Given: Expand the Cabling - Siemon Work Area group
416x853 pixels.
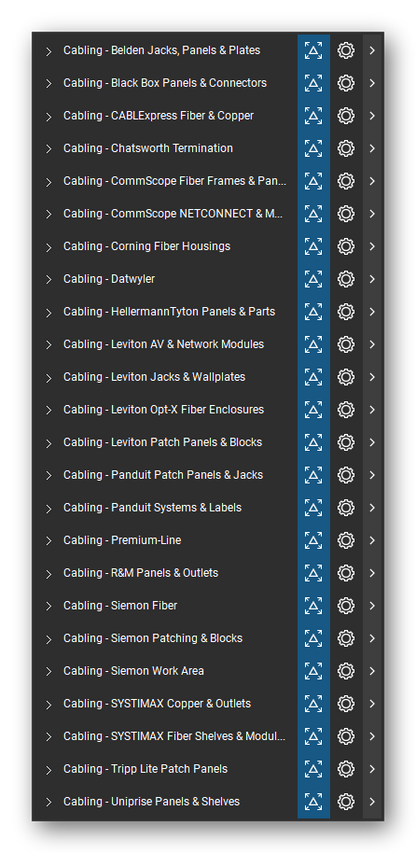Looking at the screenshot, I should (48, 671).
